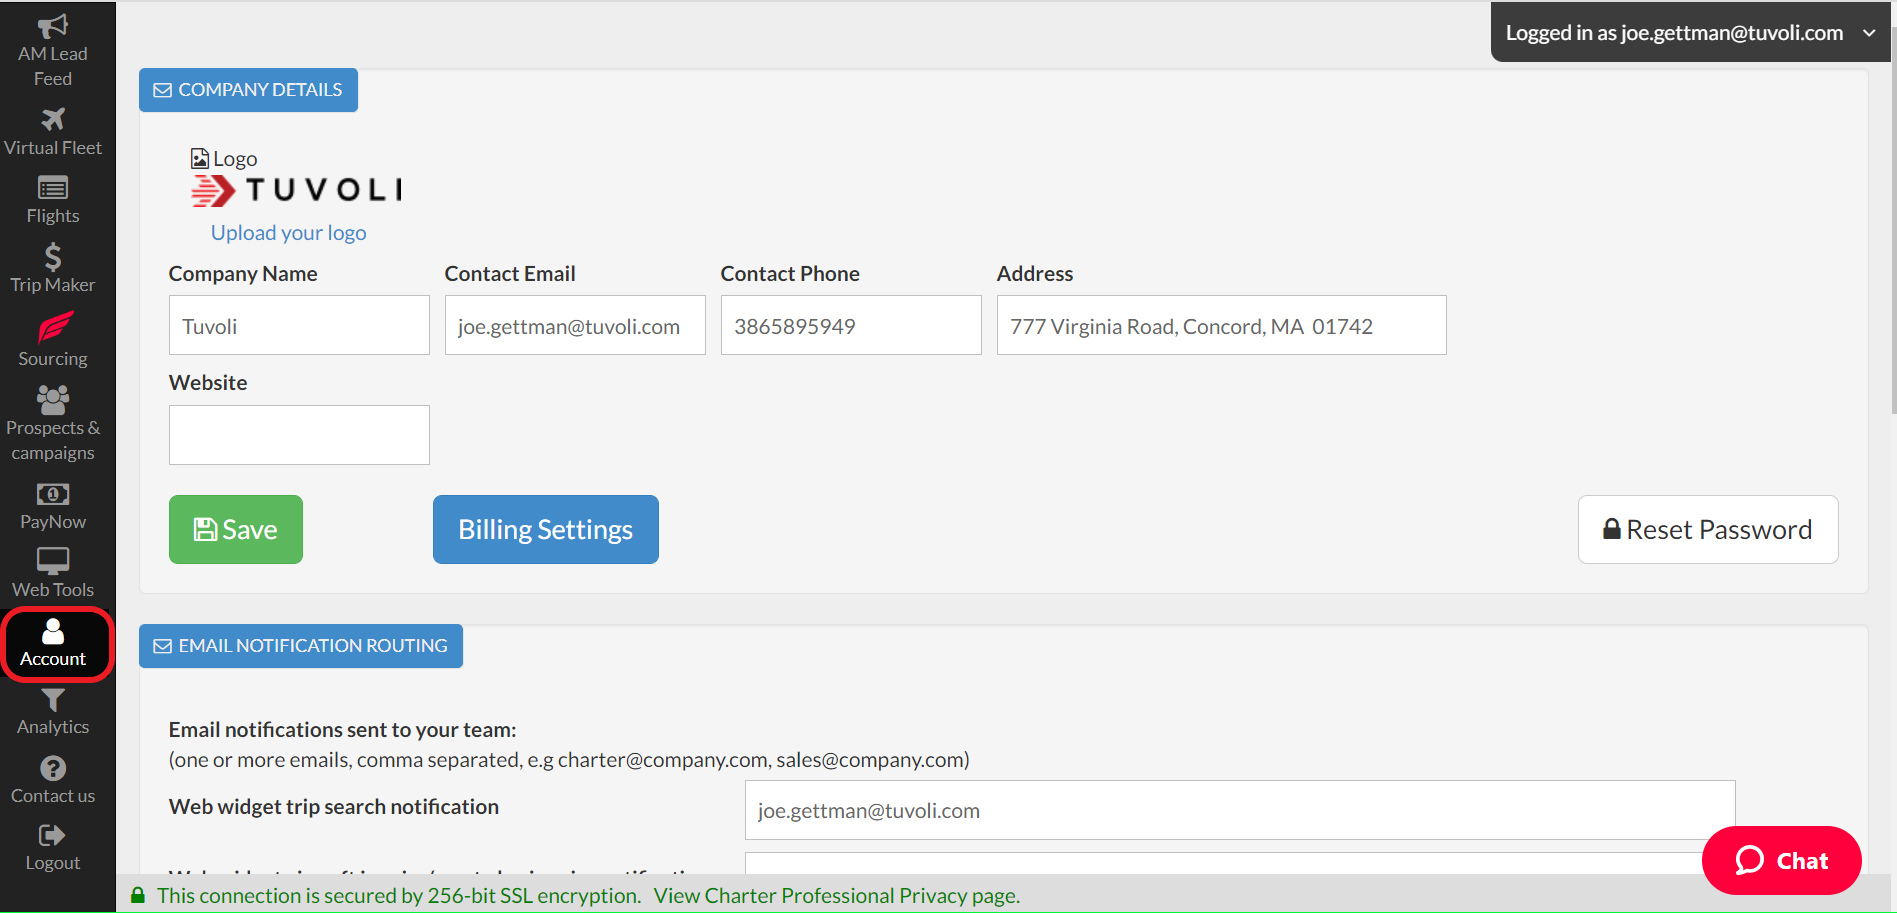The height and width of the screenshot is (913, 1897).
Task: Open the red Chat widget
Action: click(1781, 860)
